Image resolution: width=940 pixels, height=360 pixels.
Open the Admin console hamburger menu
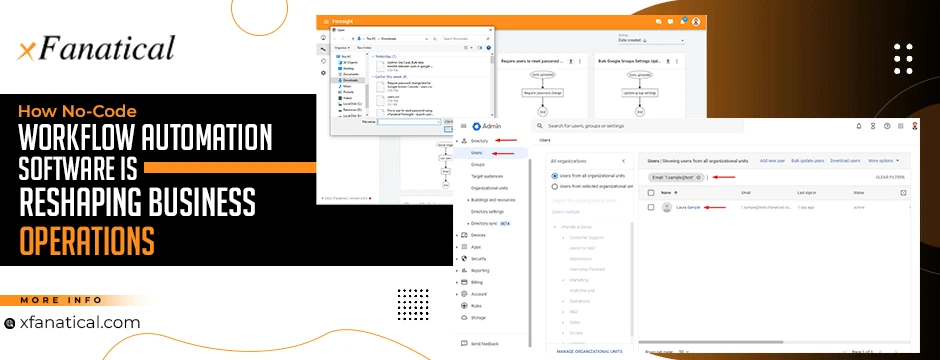[463, 126]
